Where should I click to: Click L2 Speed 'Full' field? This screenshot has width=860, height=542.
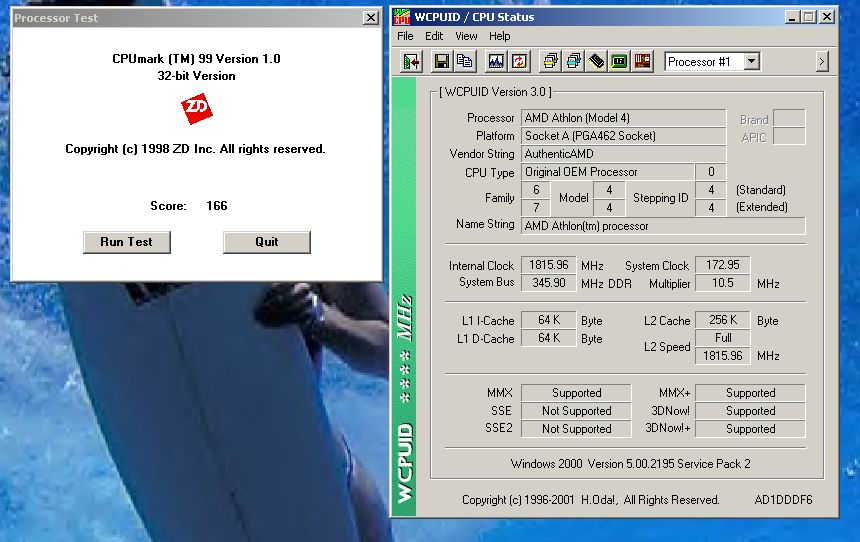pyautogui.click(x=722, y=338)
